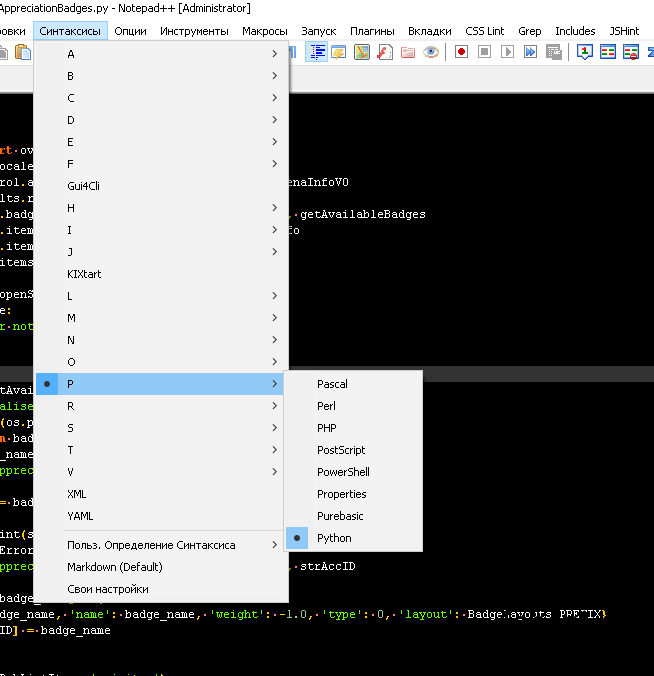Choose YAML language
The height and width of the screenshot is (676, 654).
tap(160, 516)
